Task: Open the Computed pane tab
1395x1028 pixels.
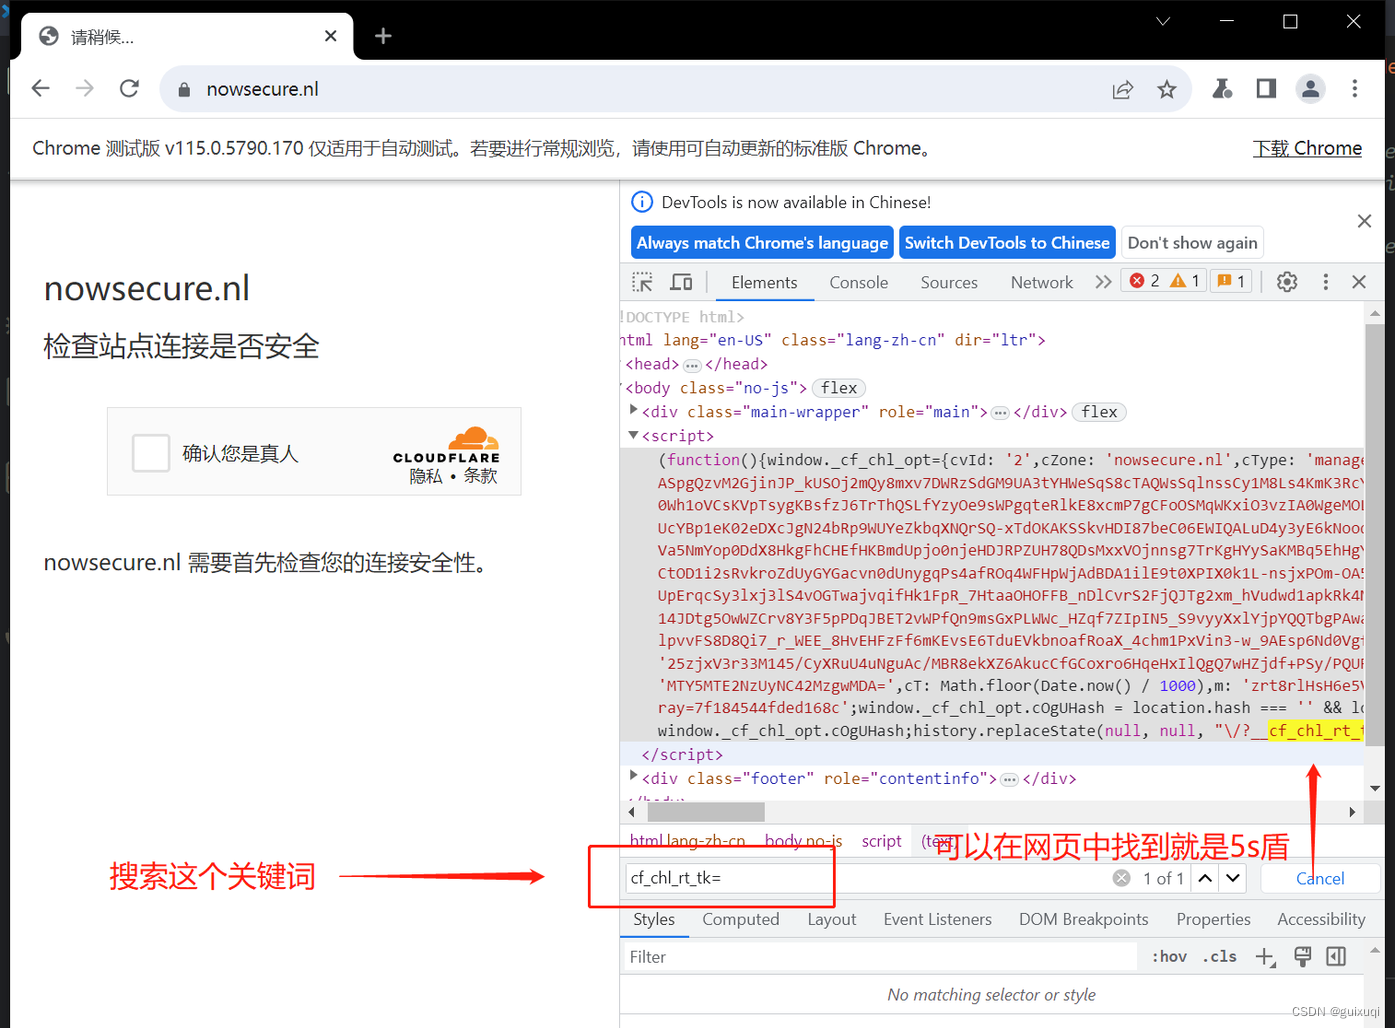Action: tap(740, 919)
